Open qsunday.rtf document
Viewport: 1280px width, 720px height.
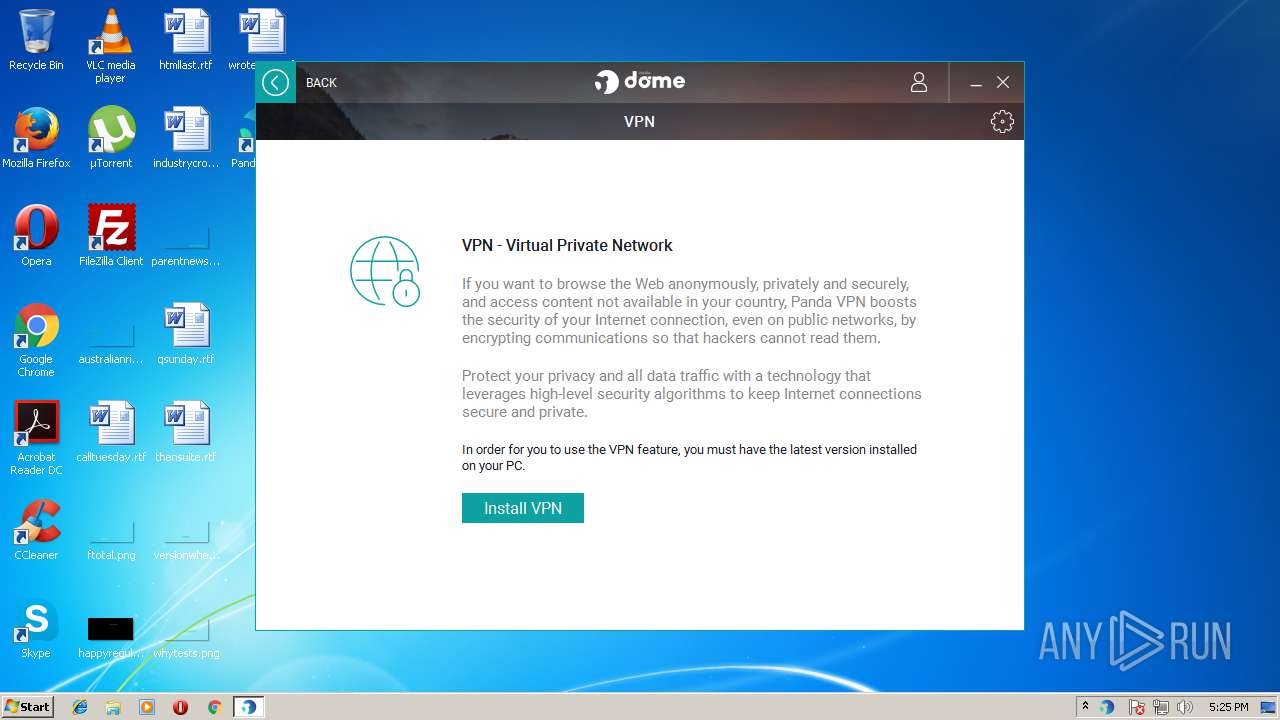click(x=186, y=334)
